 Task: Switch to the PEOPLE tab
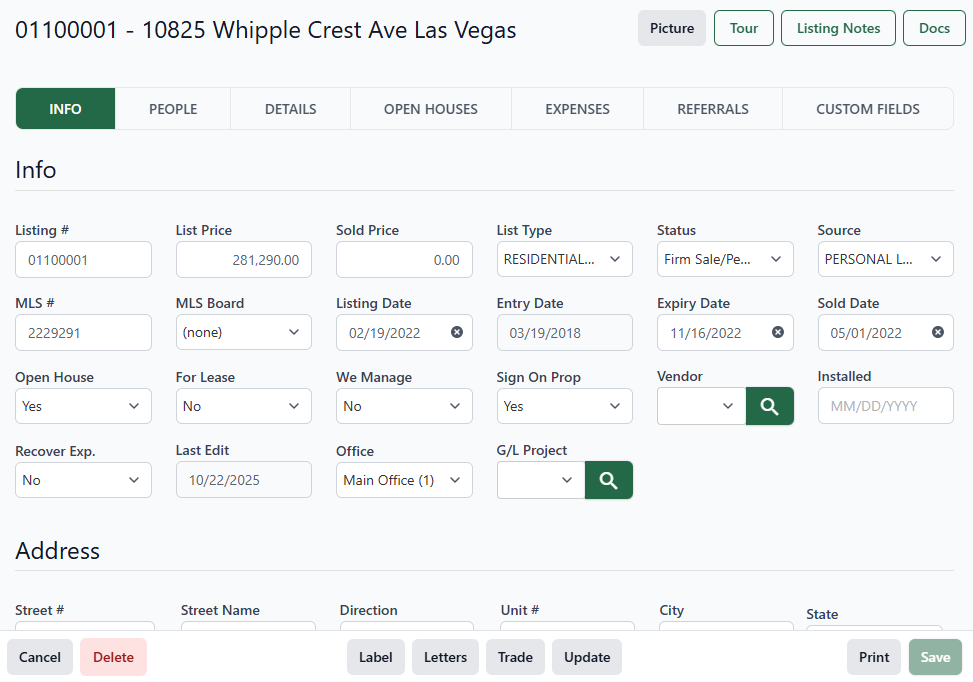pos(173,109)
